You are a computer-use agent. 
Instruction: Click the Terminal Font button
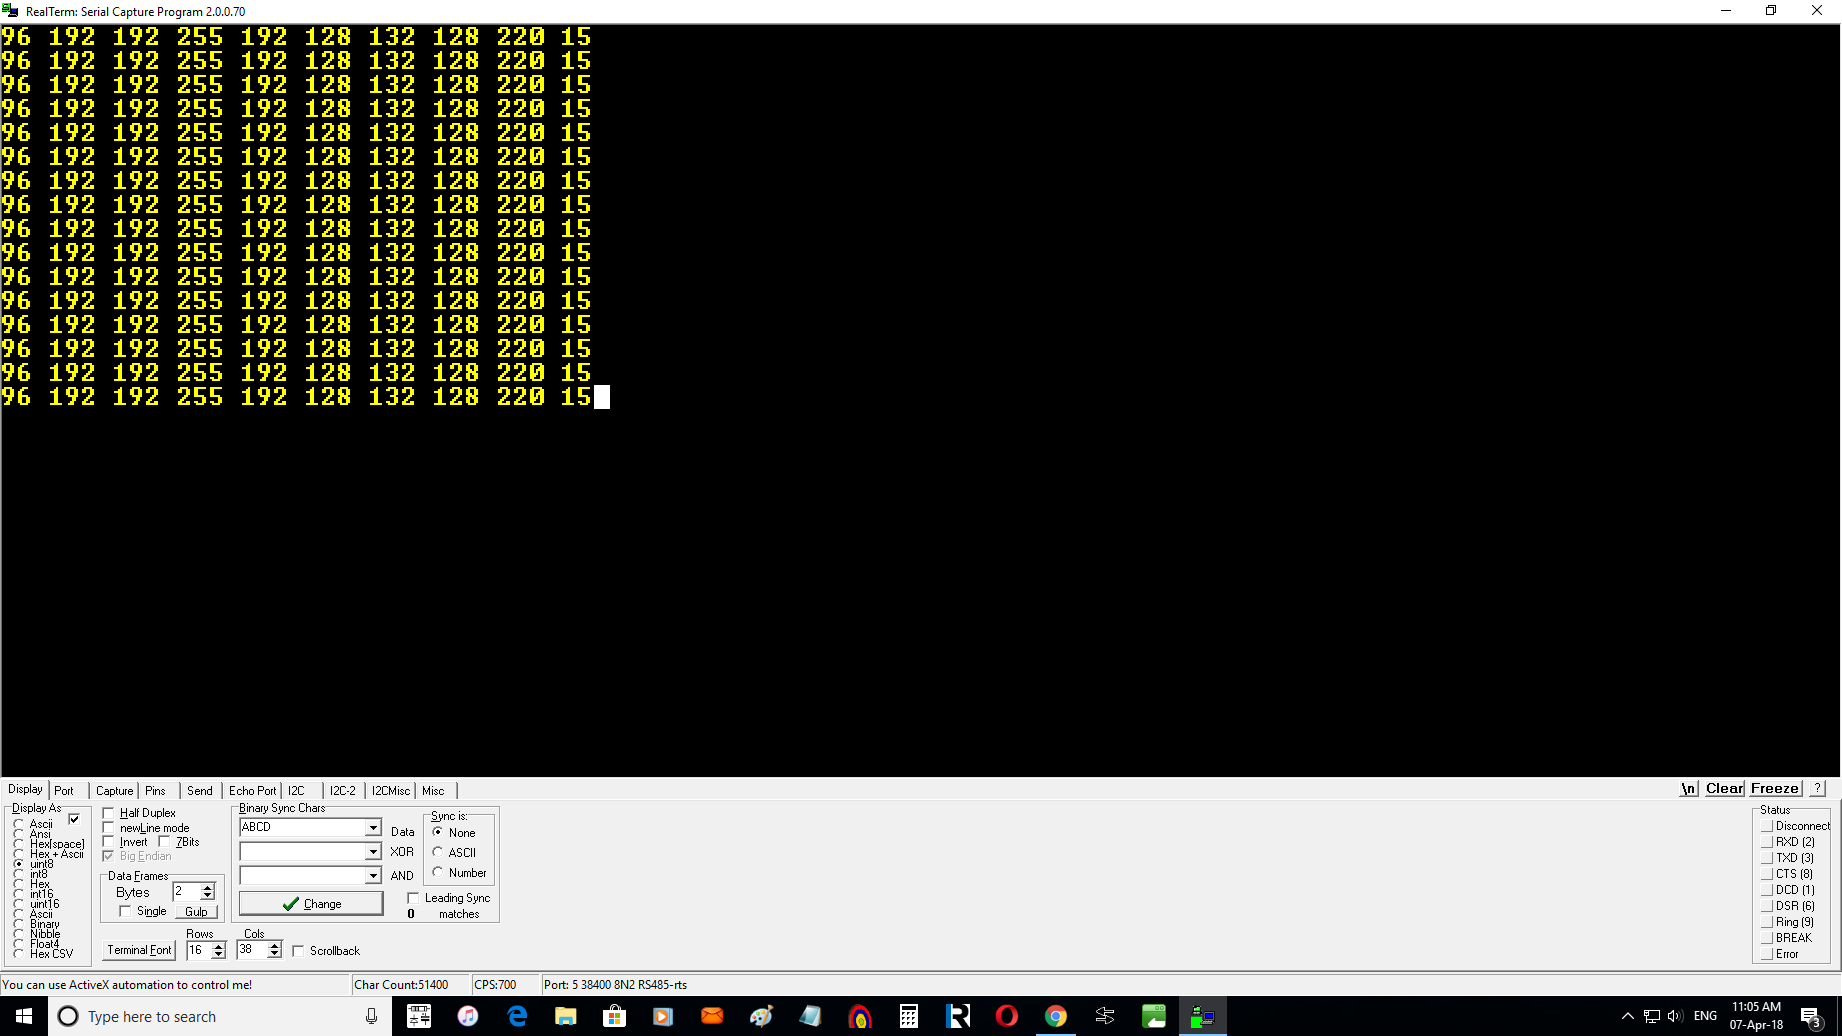click(139, 950)
